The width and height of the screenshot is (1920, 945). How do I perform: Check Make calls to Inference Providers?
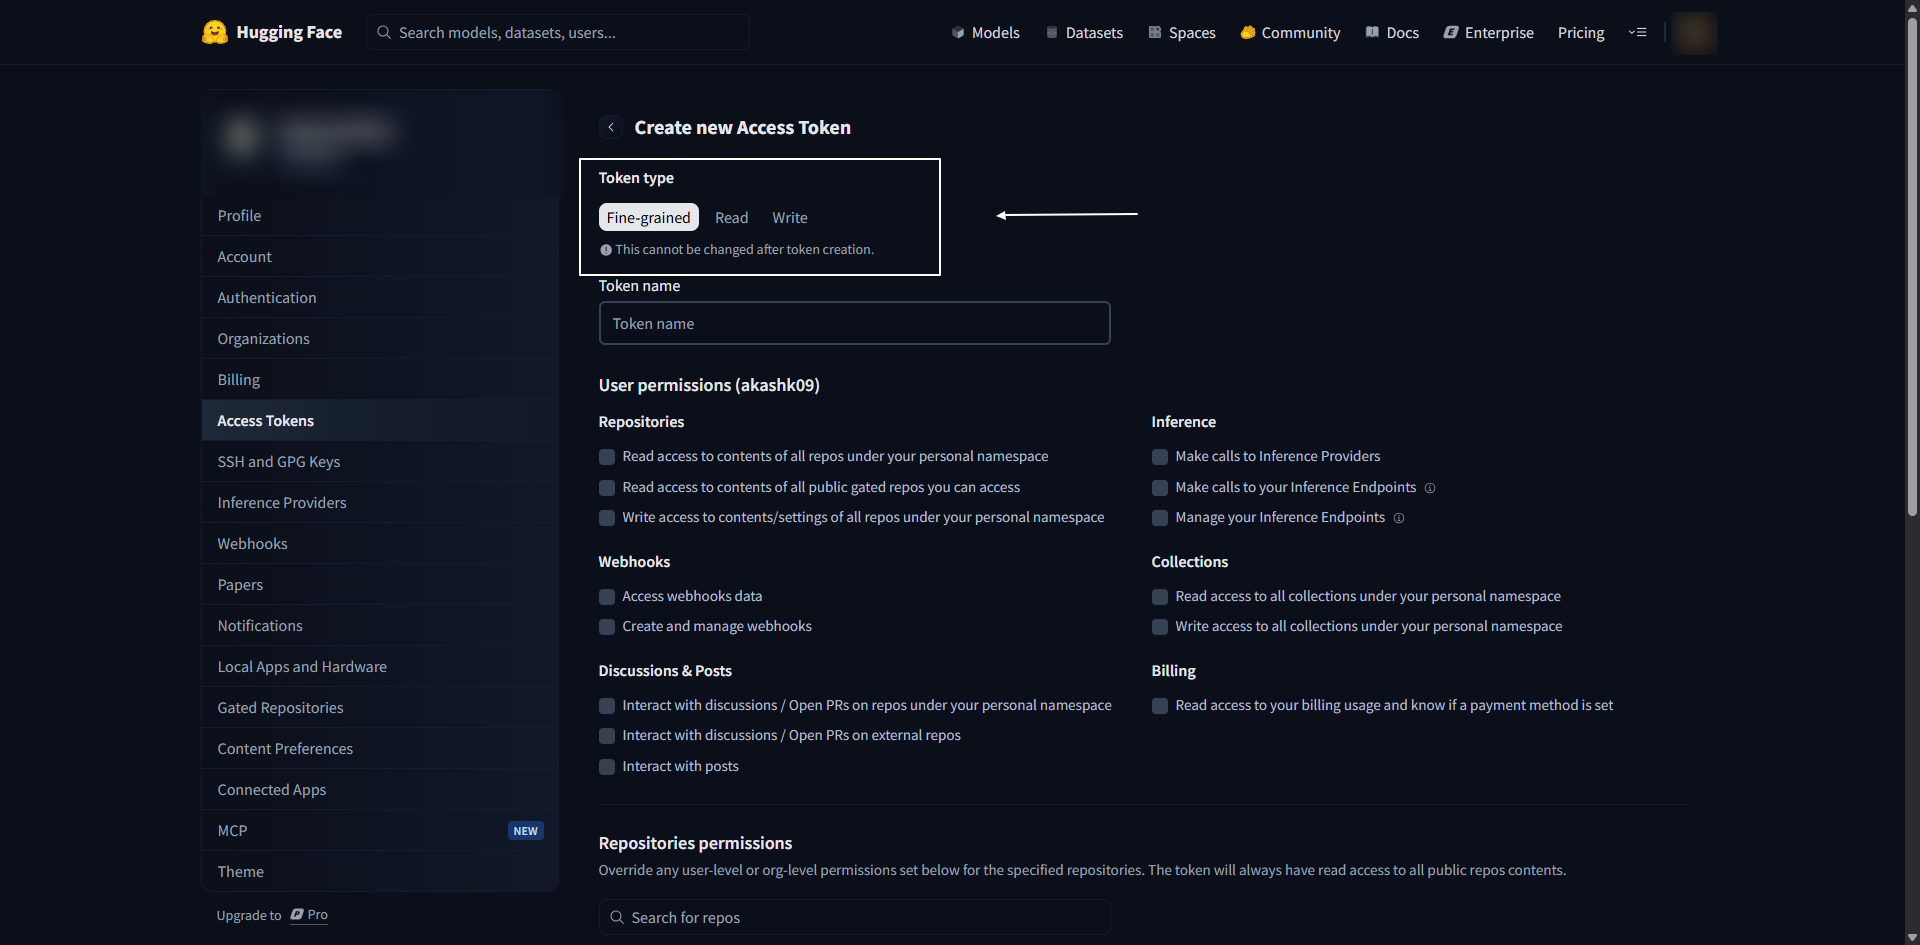click(x=1160, y=457)
